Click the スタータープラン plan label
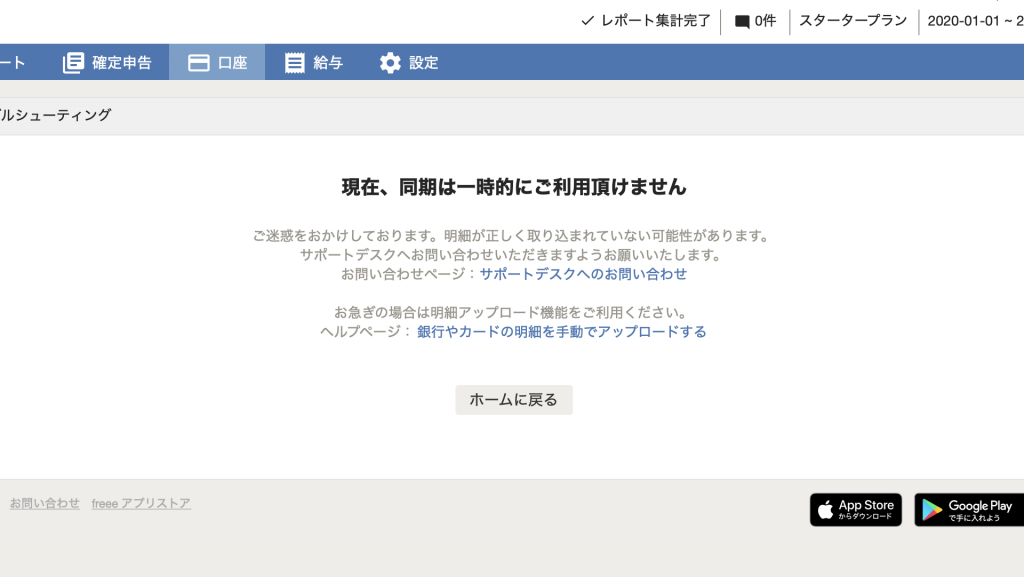Screen dimensions: 1024x577 (854, 21)
